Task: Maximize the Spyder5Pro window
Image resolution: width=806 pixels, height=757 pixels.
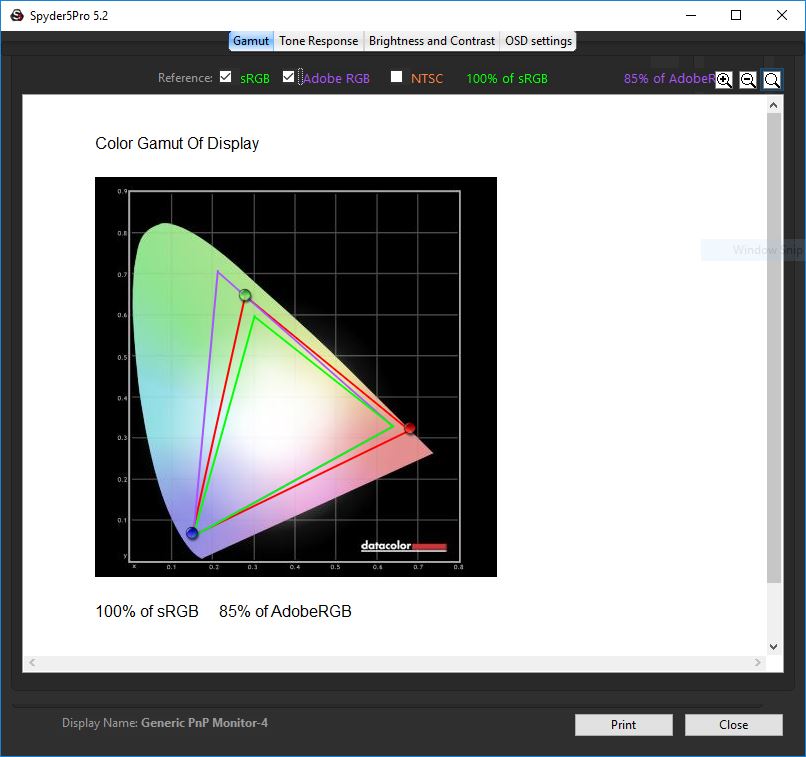Action: click(x=736, y=15)
